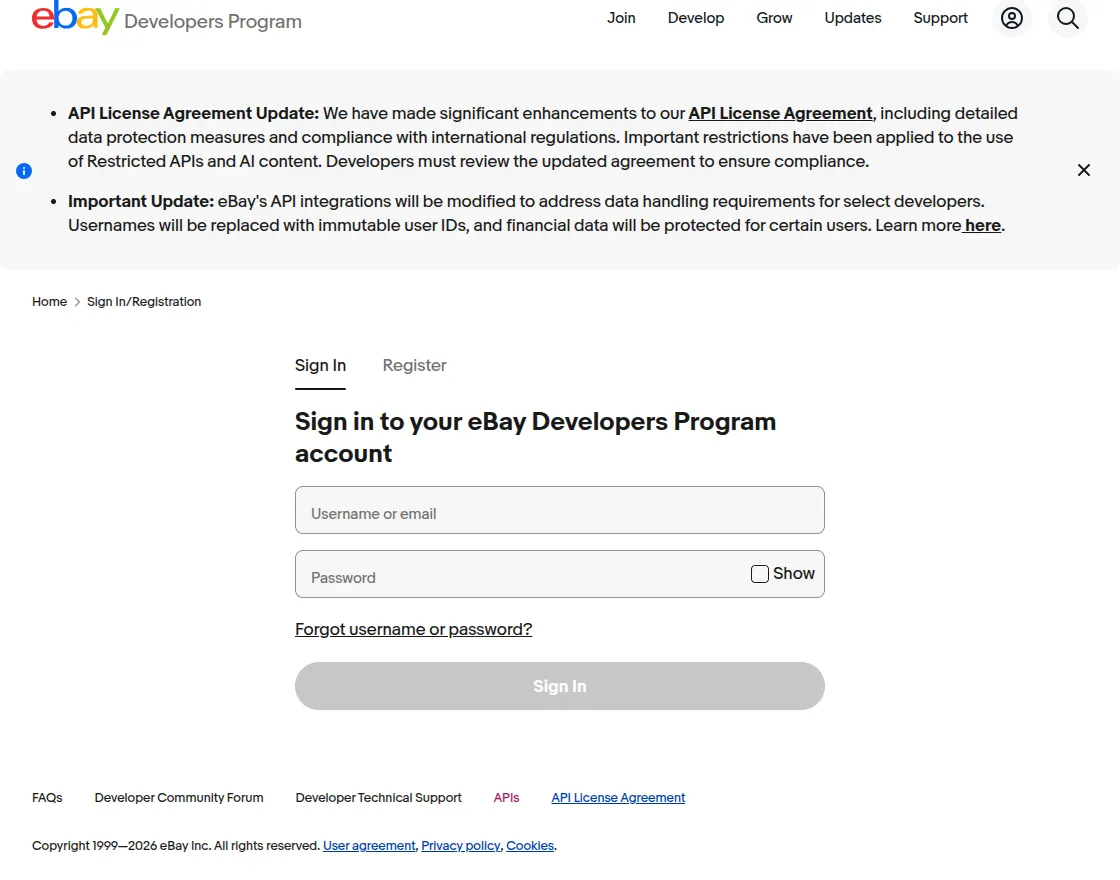Click the 'here' Learn more link
The width and height of the screenshot is (1120, 880).
coord(983,226)
